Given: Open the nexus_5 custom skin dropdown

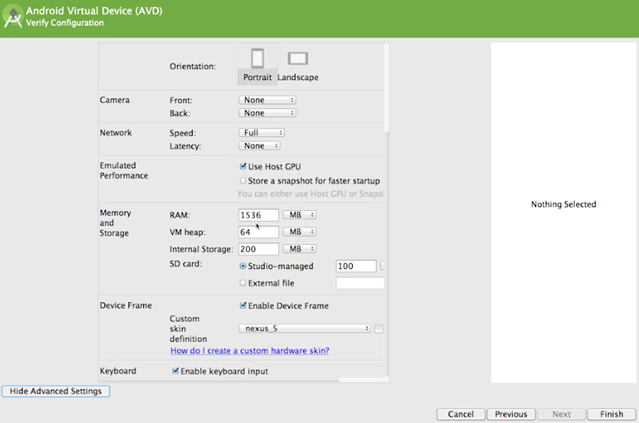Looking at the screenshot, I should click(304, 328).
